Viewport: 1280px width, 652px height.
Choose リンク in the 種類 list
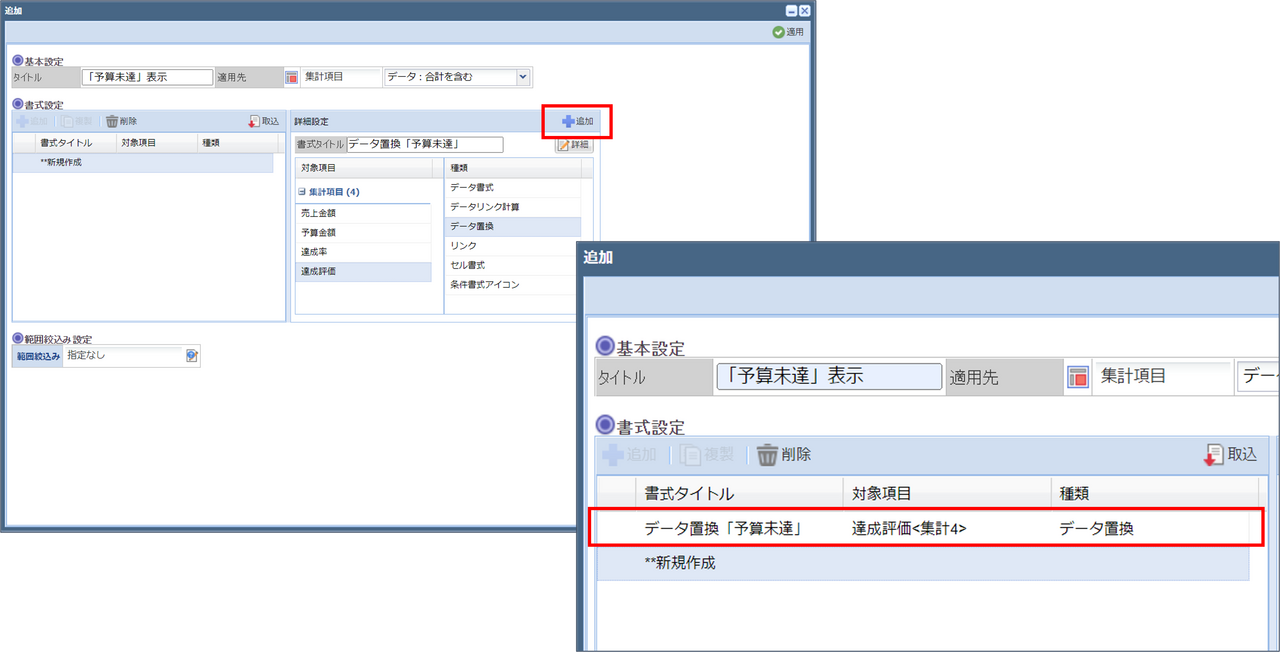(512, 246)
